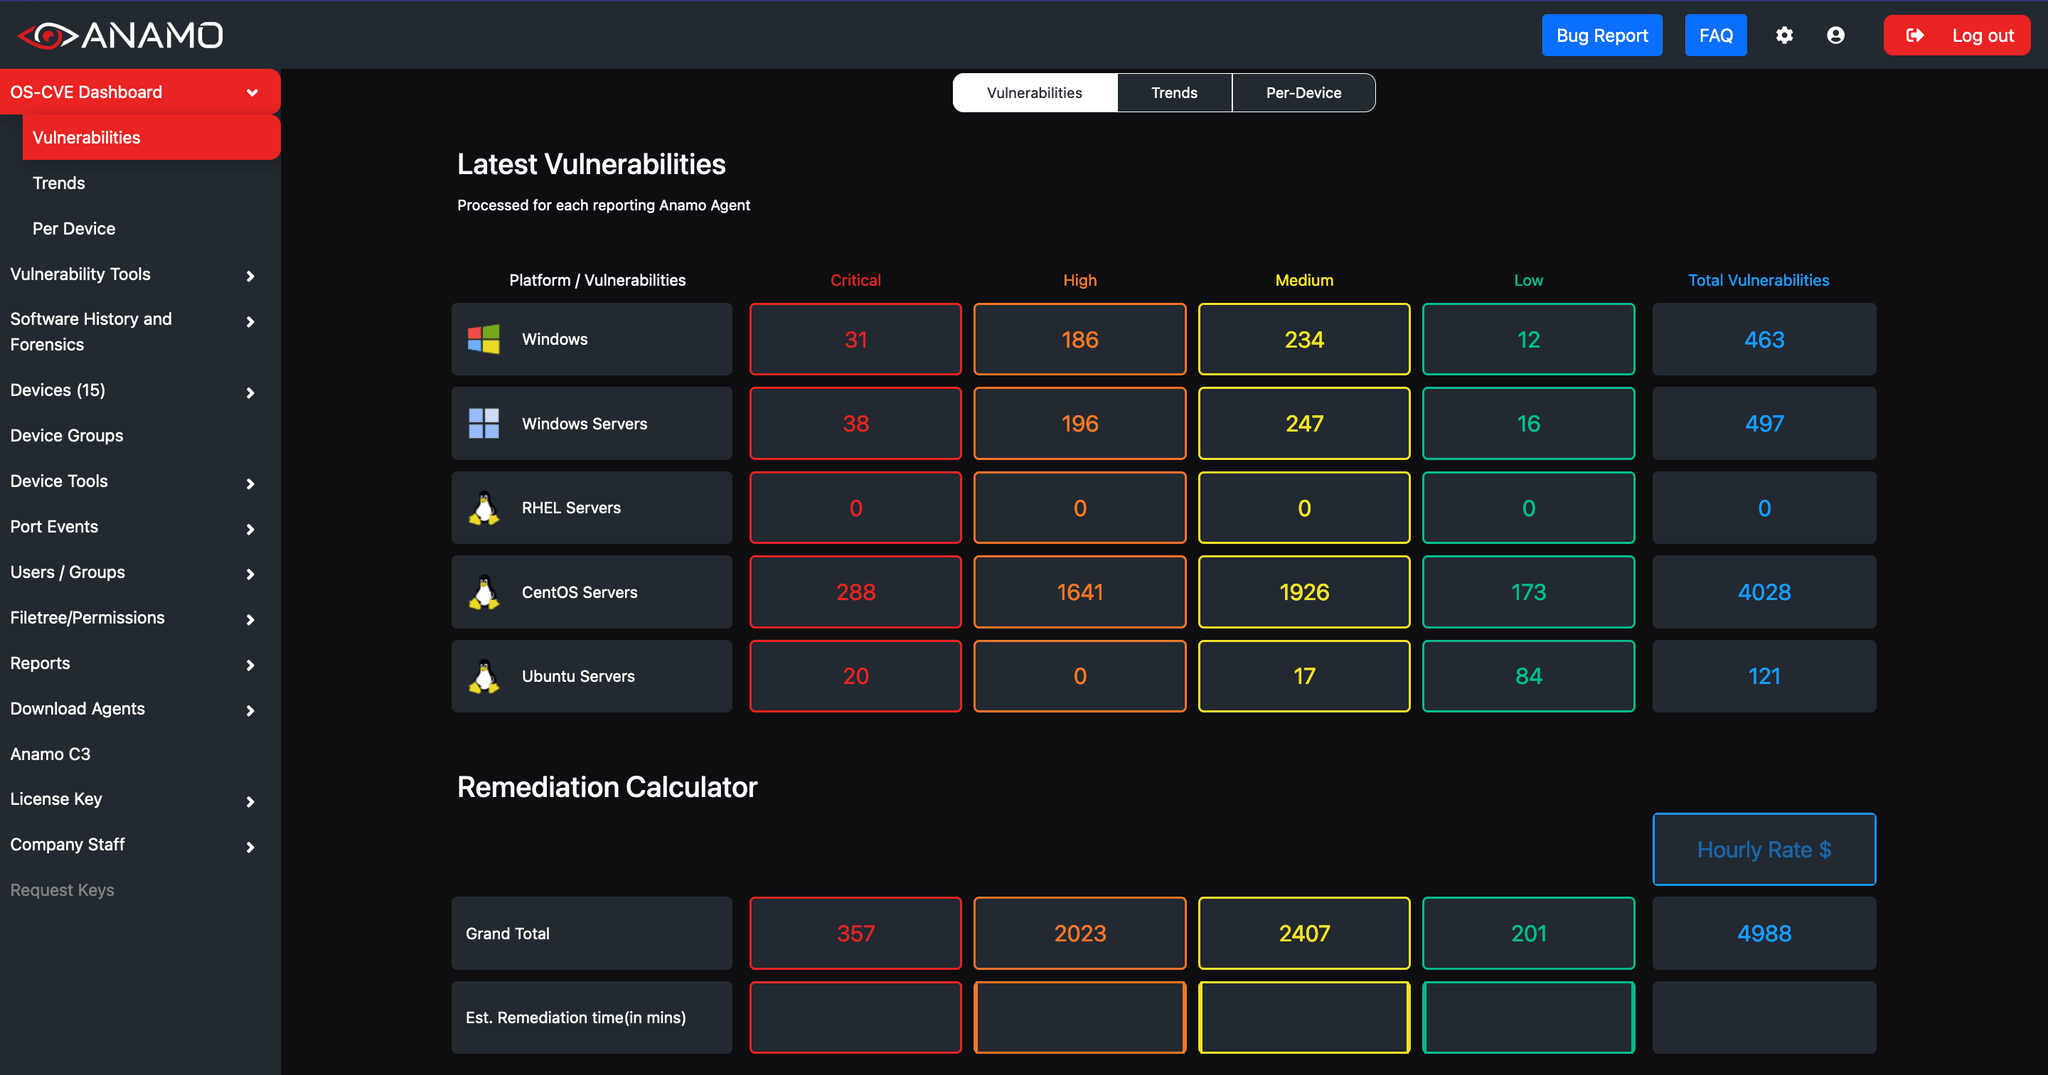Image resolution: width=2048 pixels, height=1075 pixels.
Task: Click Windows High count 186
Action: click(1080, 339)
